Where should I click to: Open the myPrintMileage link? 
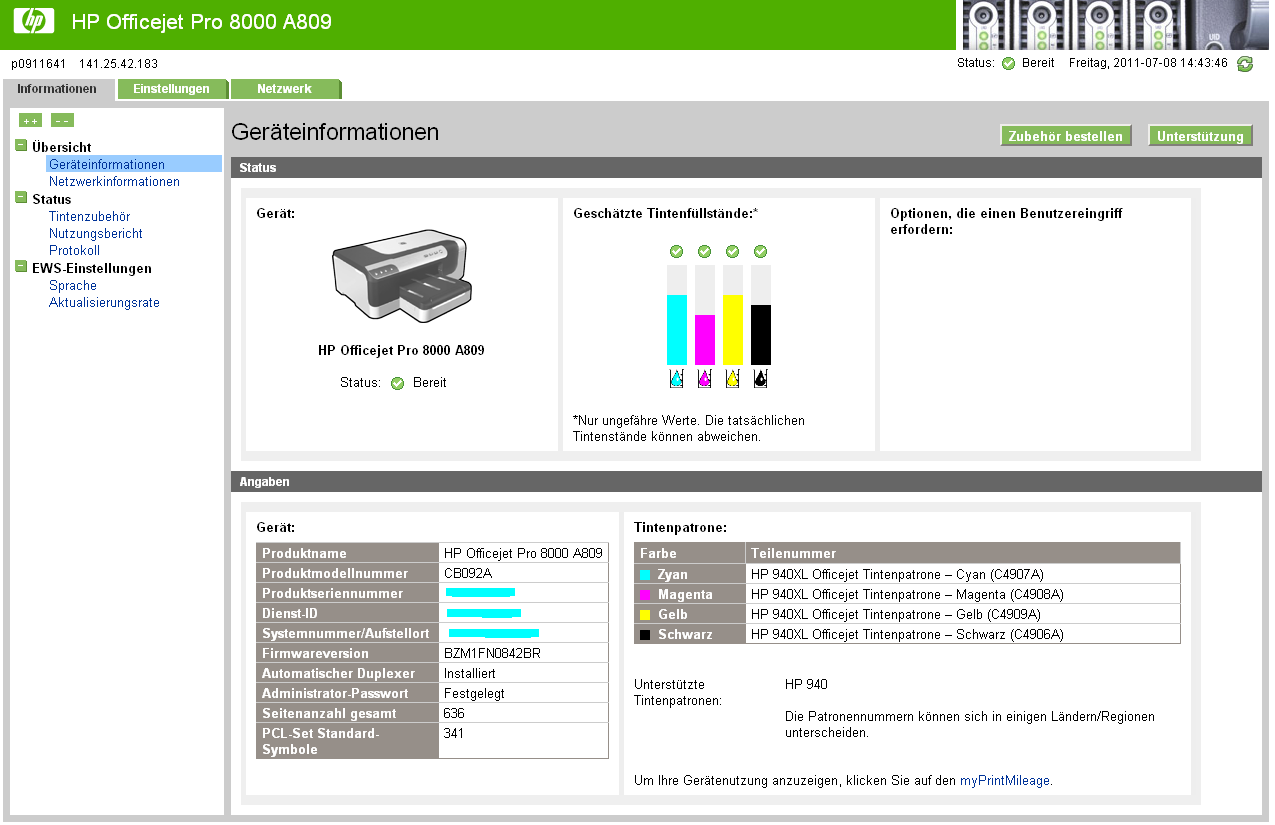1005,781
